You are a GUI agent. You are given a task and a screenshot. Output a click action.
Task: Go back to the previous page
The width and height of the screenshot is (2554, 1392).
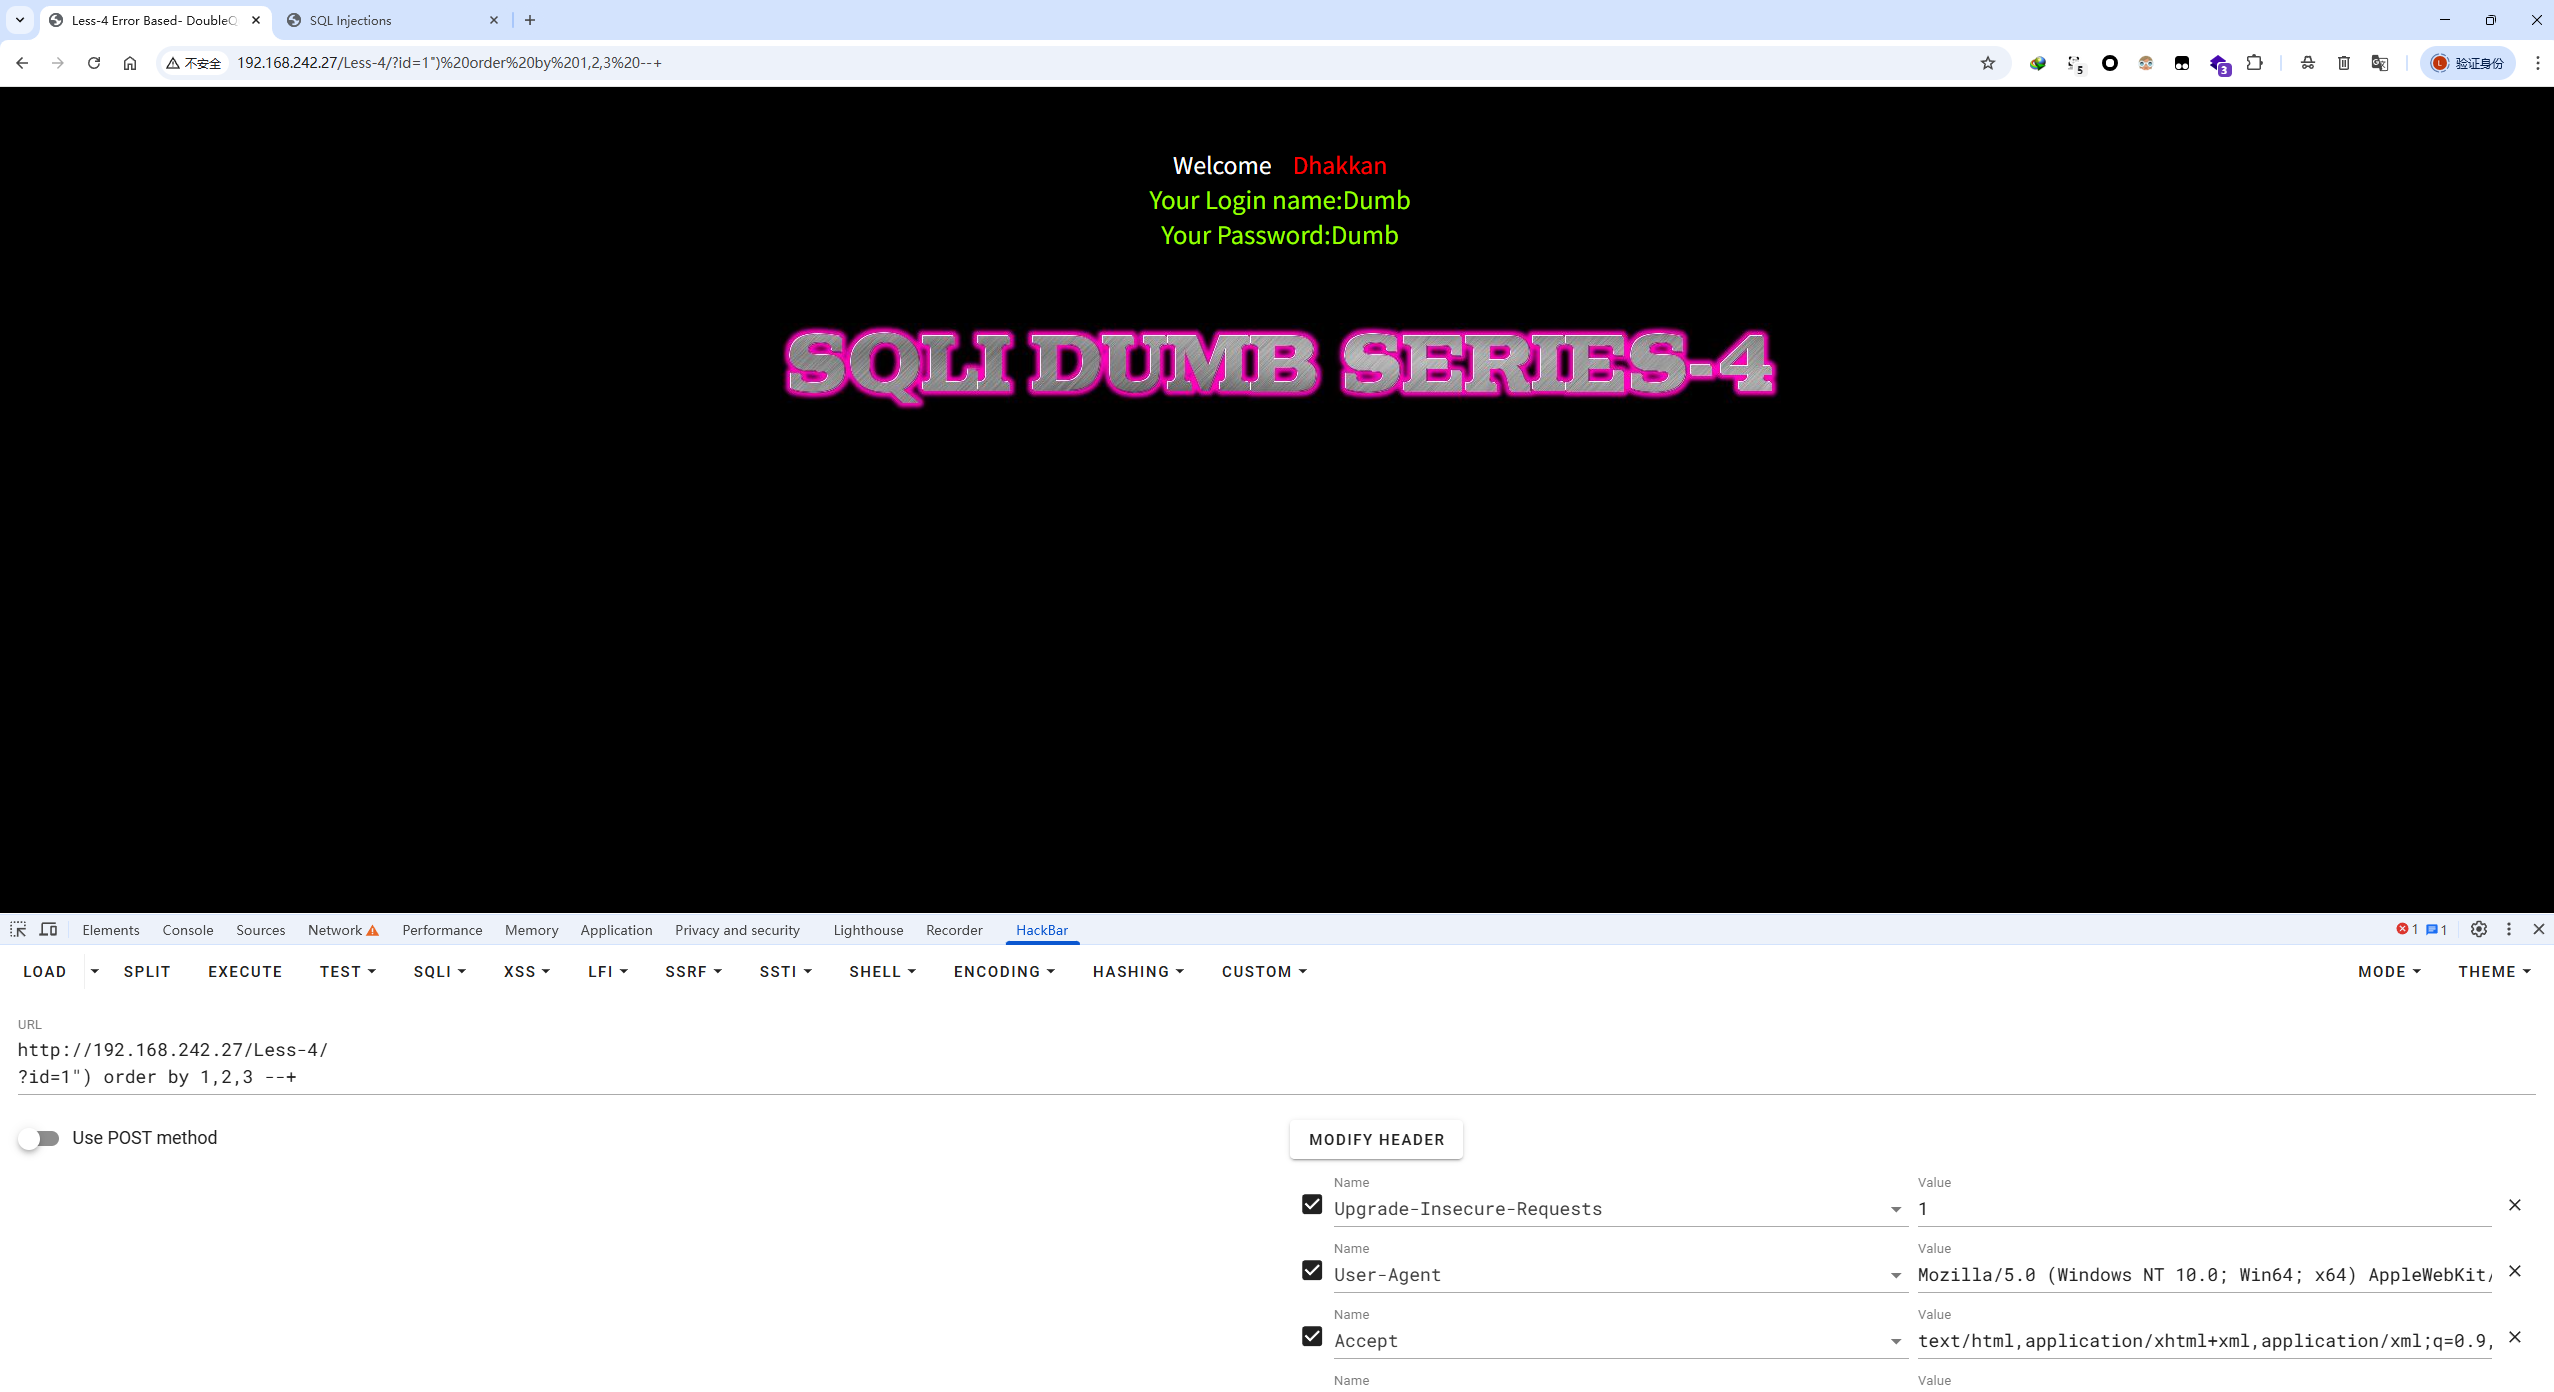pyautogui.click(x=22, y=63)
